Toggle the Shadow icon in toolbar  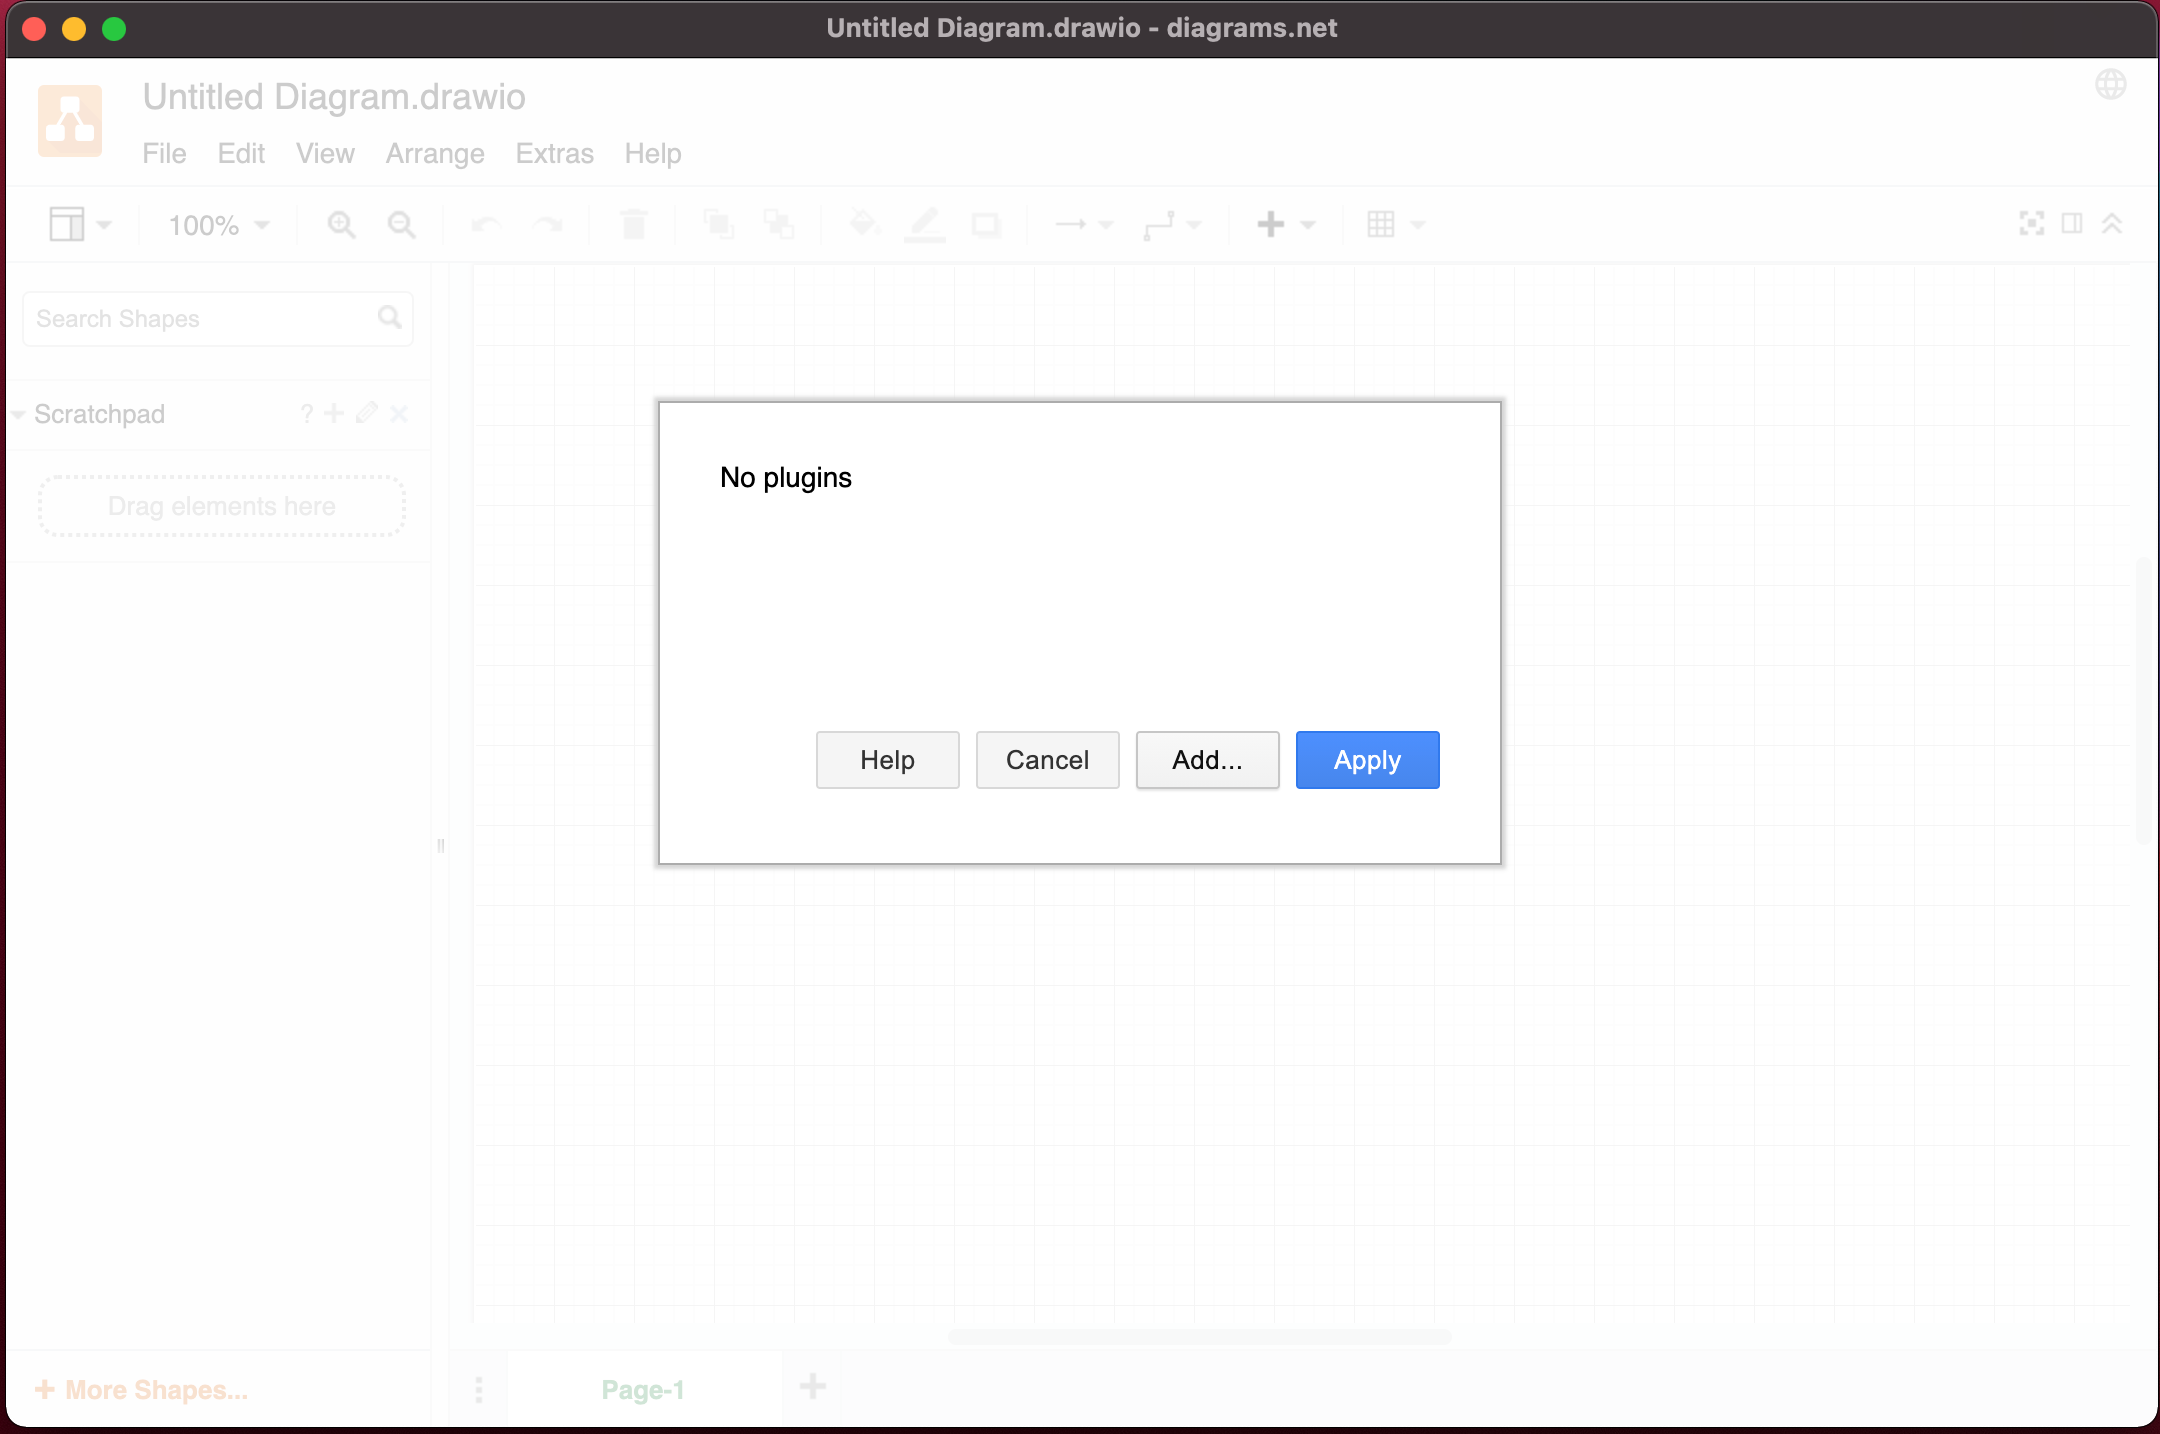click(x=986, y=225)
